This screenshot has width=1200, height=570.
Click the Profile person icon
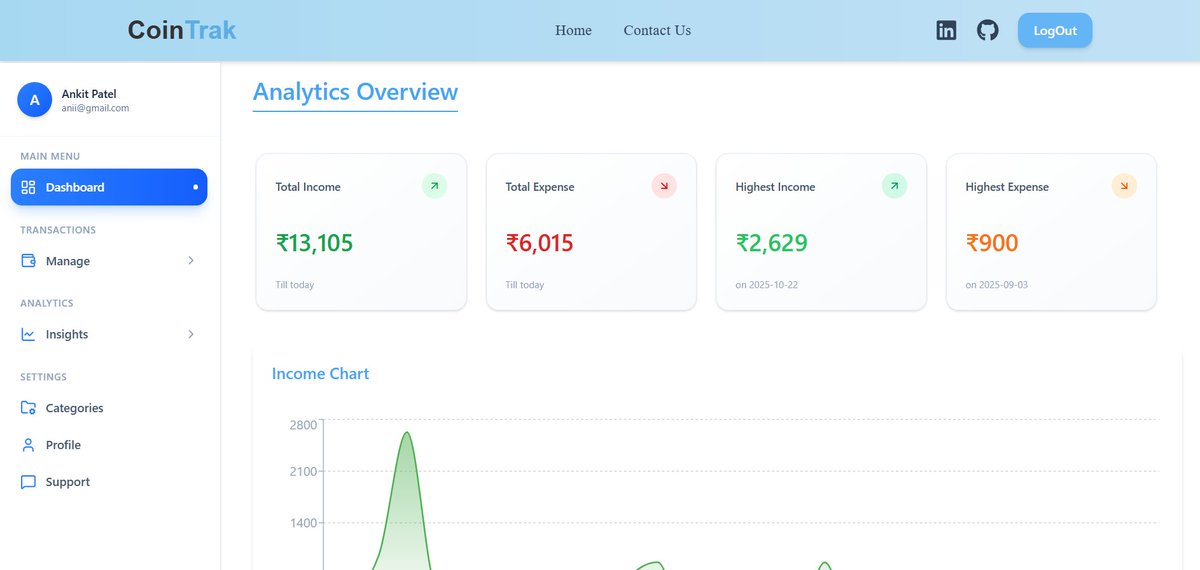[28, 445]
